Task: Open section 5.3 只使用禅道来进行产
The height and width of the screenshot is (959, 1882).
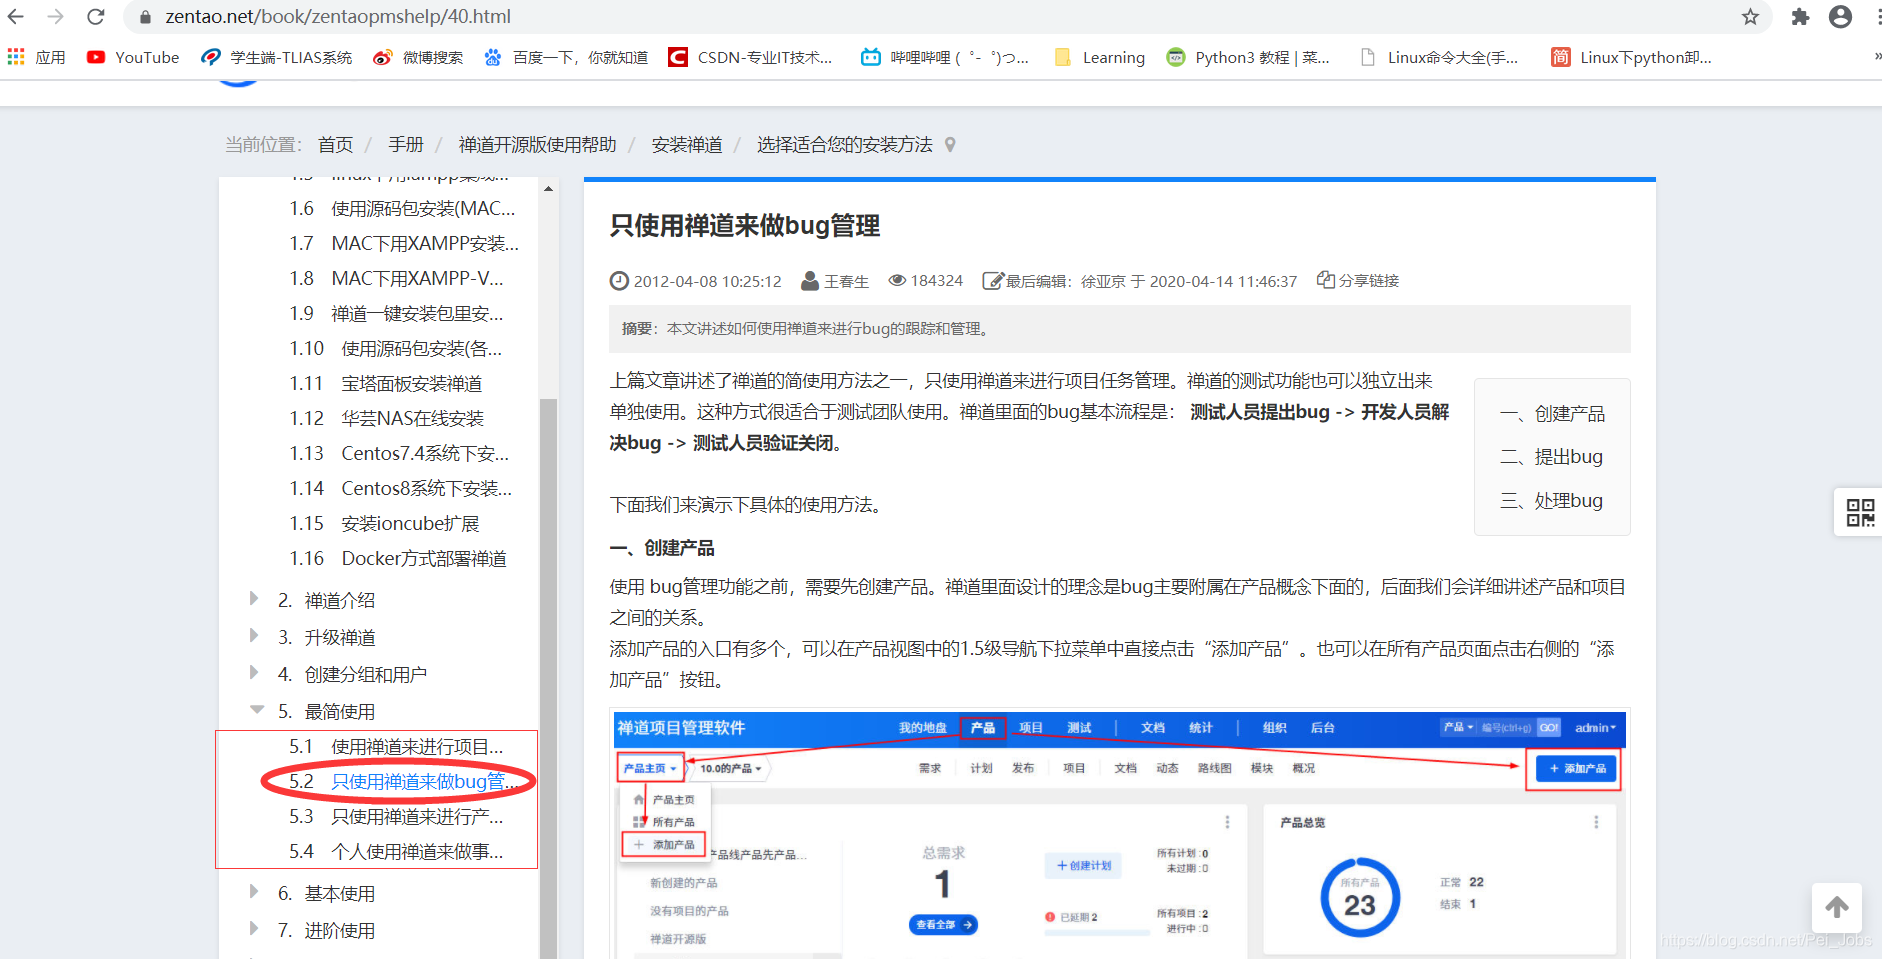Action: [397, 817]
